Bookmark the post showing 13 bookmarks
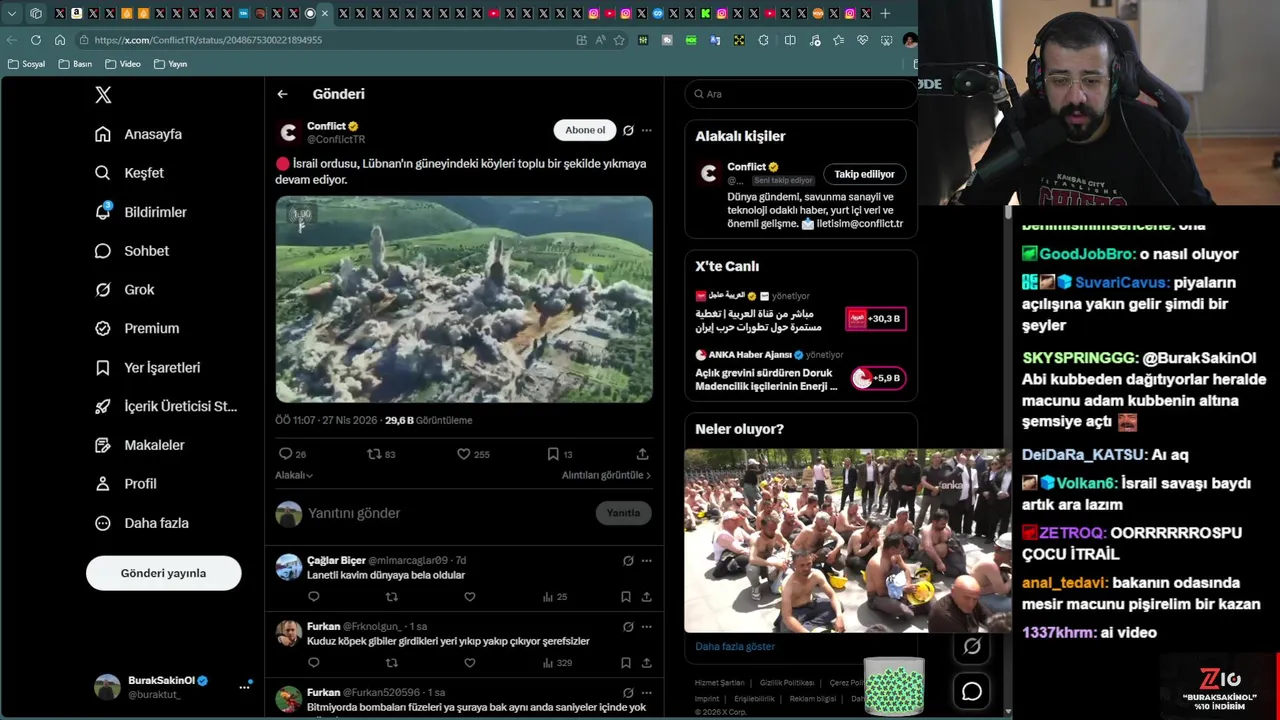 552,454
